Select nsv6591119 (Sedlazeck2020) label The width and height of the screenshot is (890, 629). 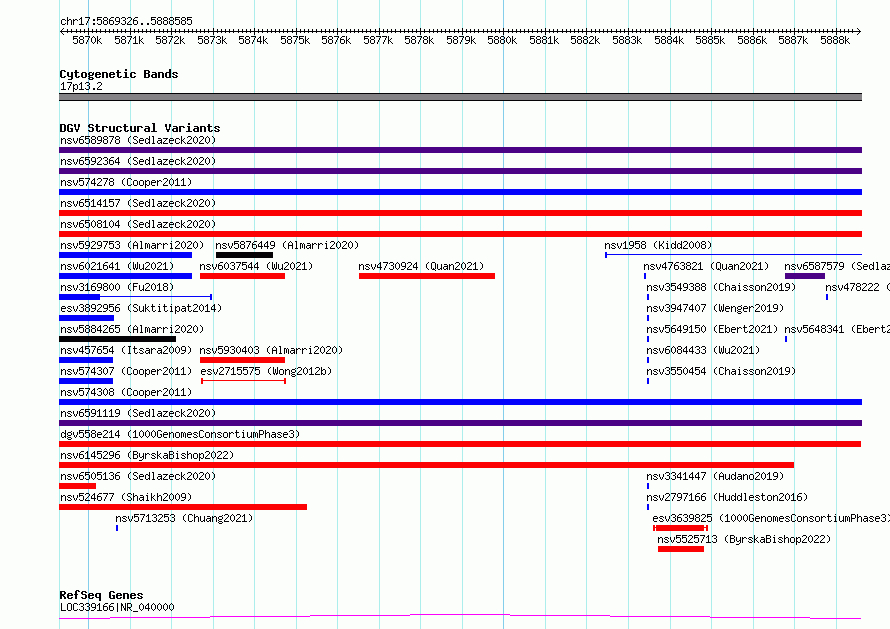tap(138, 413)
